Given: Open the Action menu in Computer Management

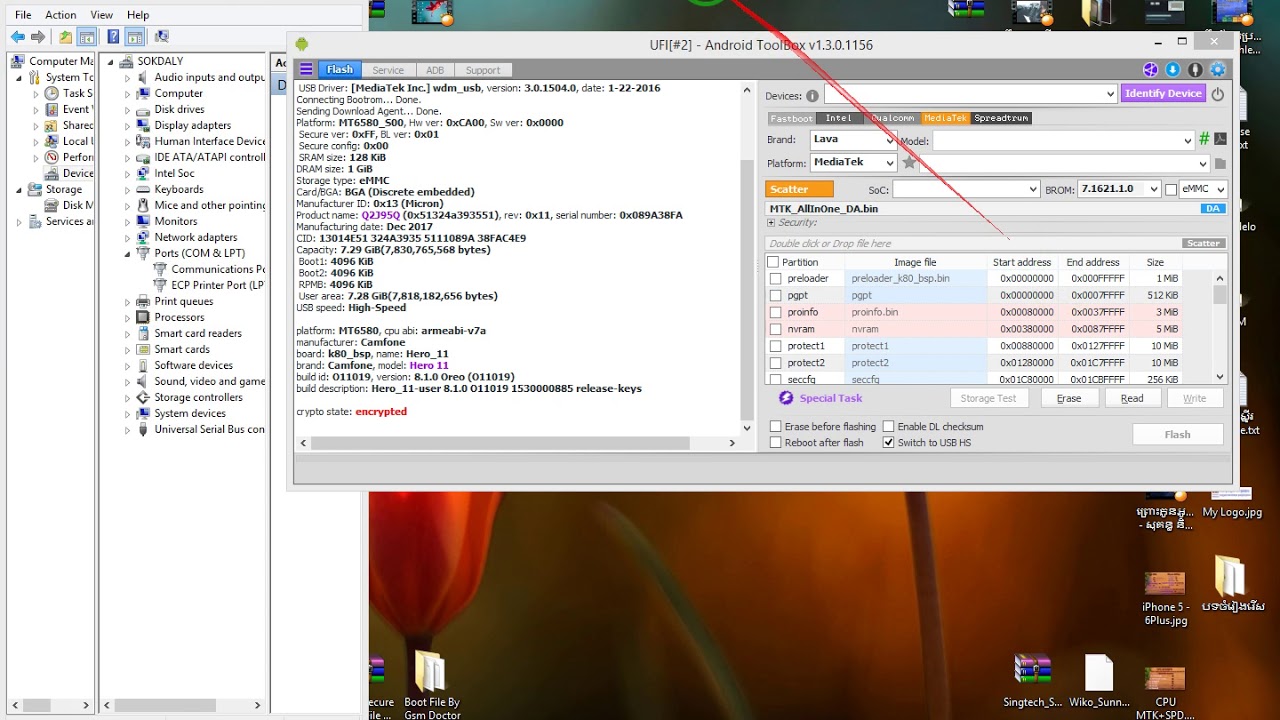Looking at the screenshot, I should point(60,15).
